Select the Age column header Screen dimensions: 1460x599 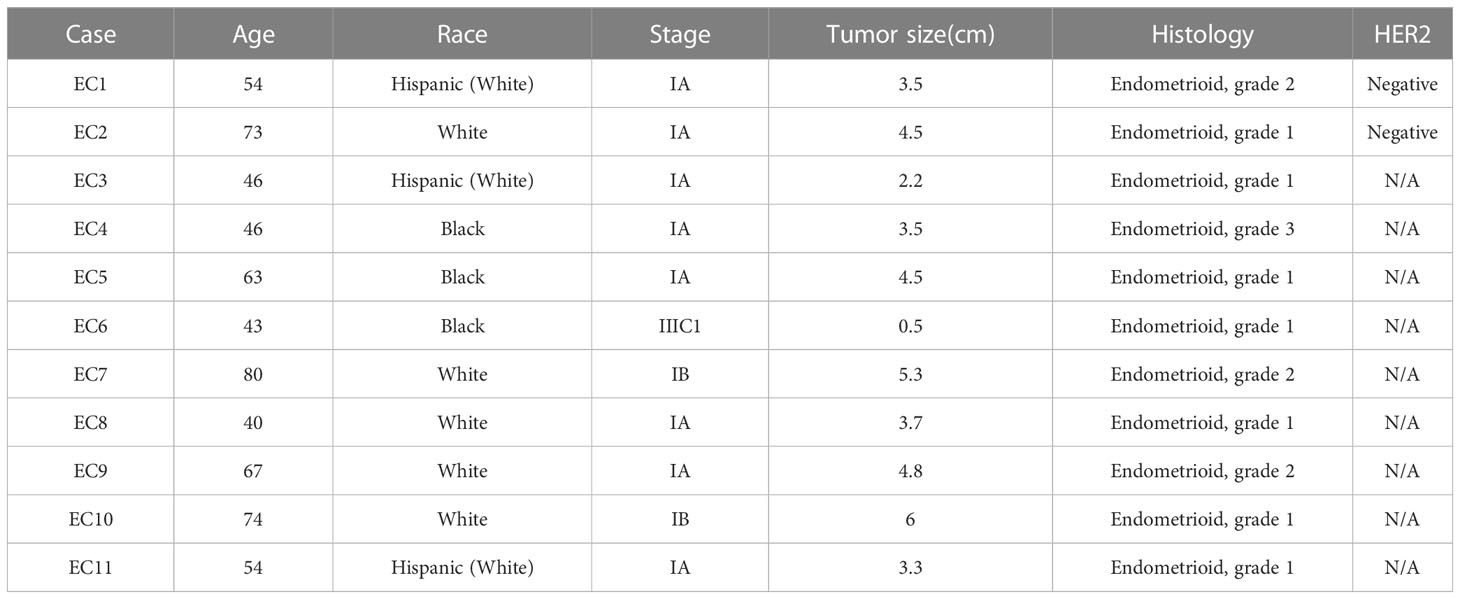[253, 35]
